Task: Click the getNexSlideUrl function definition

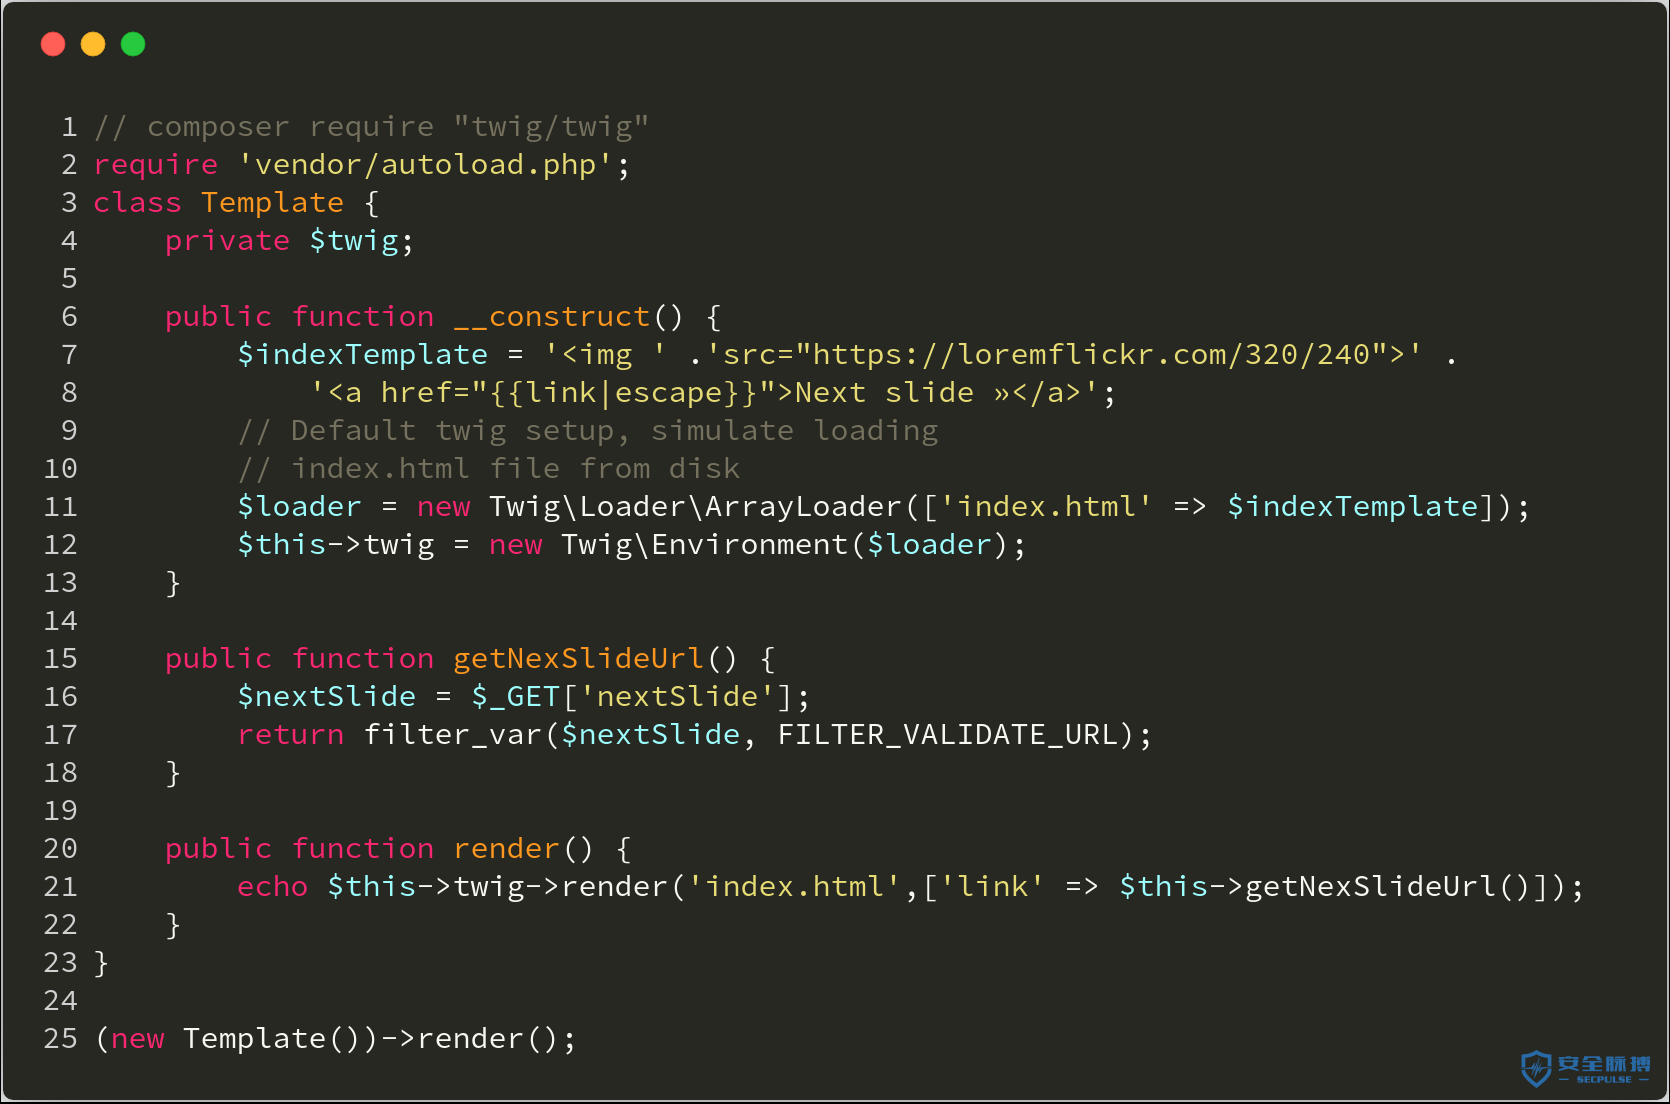Action: tap(578, 659)
